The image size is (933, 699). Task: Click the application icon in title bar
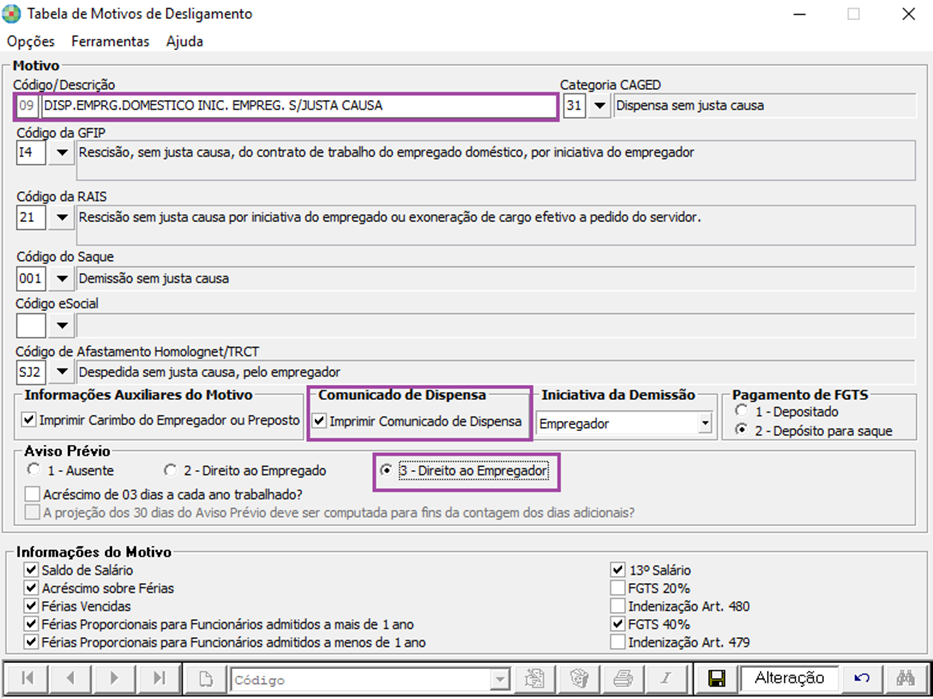click(x=12, y=14)
